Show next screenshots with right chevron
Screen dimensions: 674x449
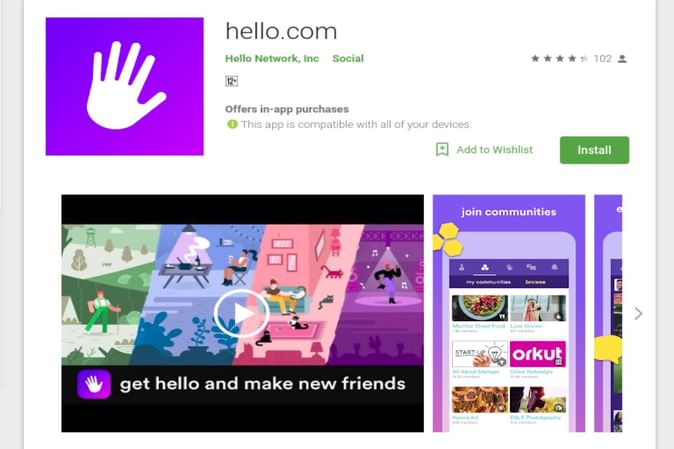tap(638, 314)
